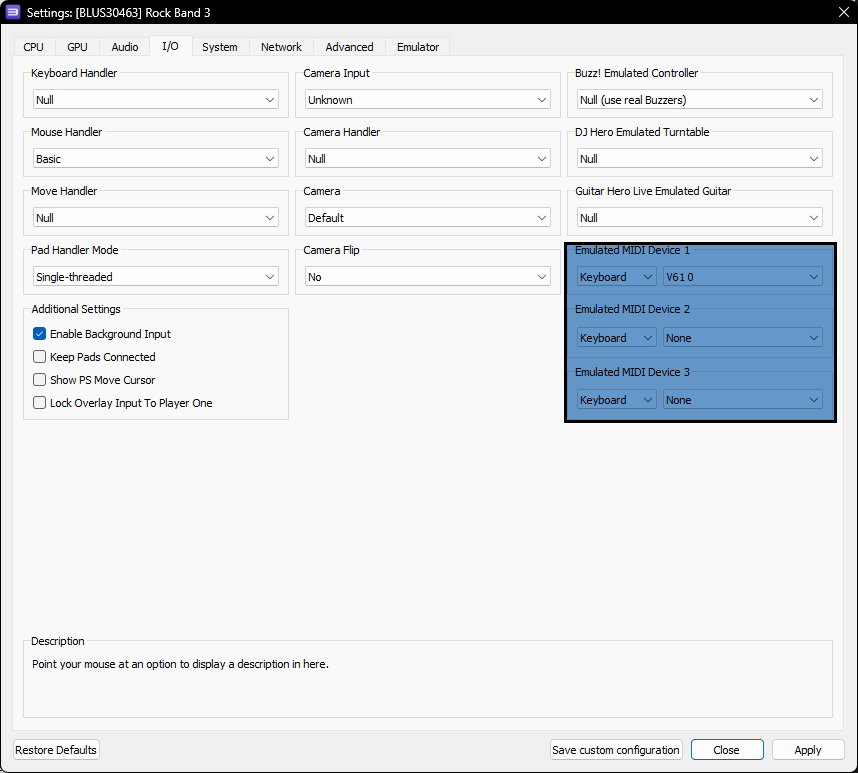The width and height of the screenshot is (858, 773).
Task: Switch to the GPU tab
Action: tap(77, 47)
